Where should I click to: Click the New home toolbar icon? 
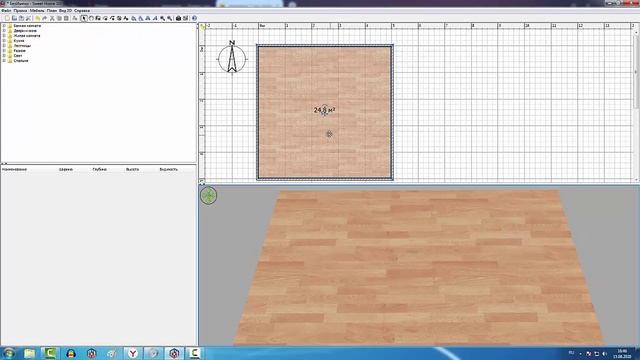coord(7,18)
